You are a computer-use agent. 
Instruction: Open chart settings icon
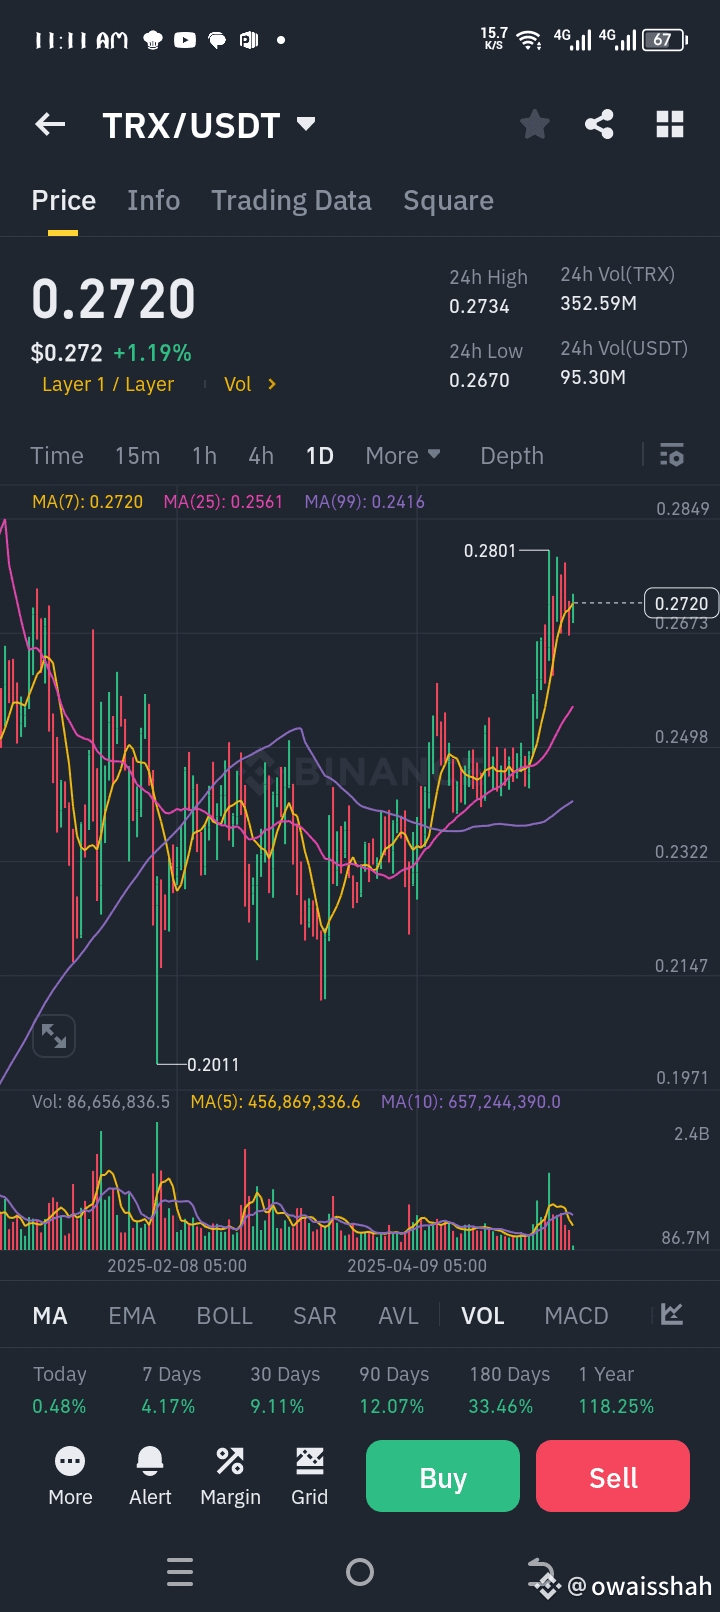coord(672,456)
